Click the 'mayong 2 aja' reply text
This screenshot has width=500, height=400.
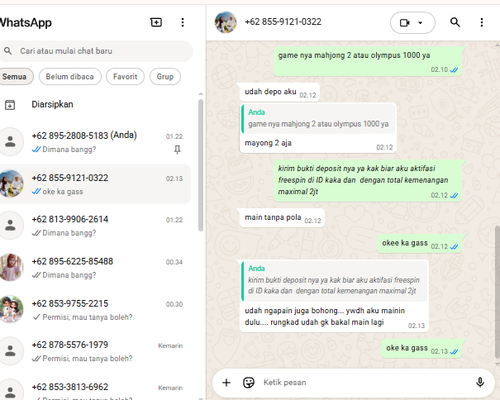click(x=268, y=143)
